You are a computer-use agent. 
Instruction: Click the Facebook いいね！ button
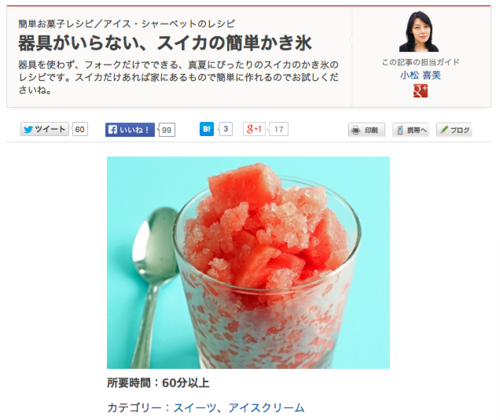pos(130,130)
